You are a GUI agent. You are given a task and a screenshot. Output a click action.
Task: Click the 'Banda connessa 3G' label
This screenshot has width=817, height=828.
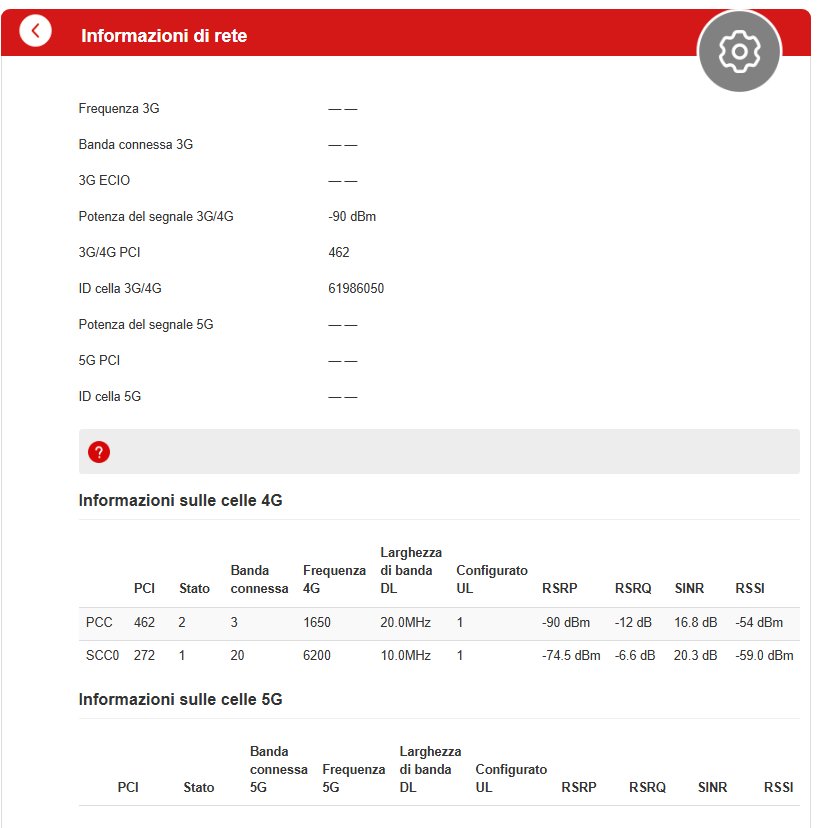coord(136,144)
